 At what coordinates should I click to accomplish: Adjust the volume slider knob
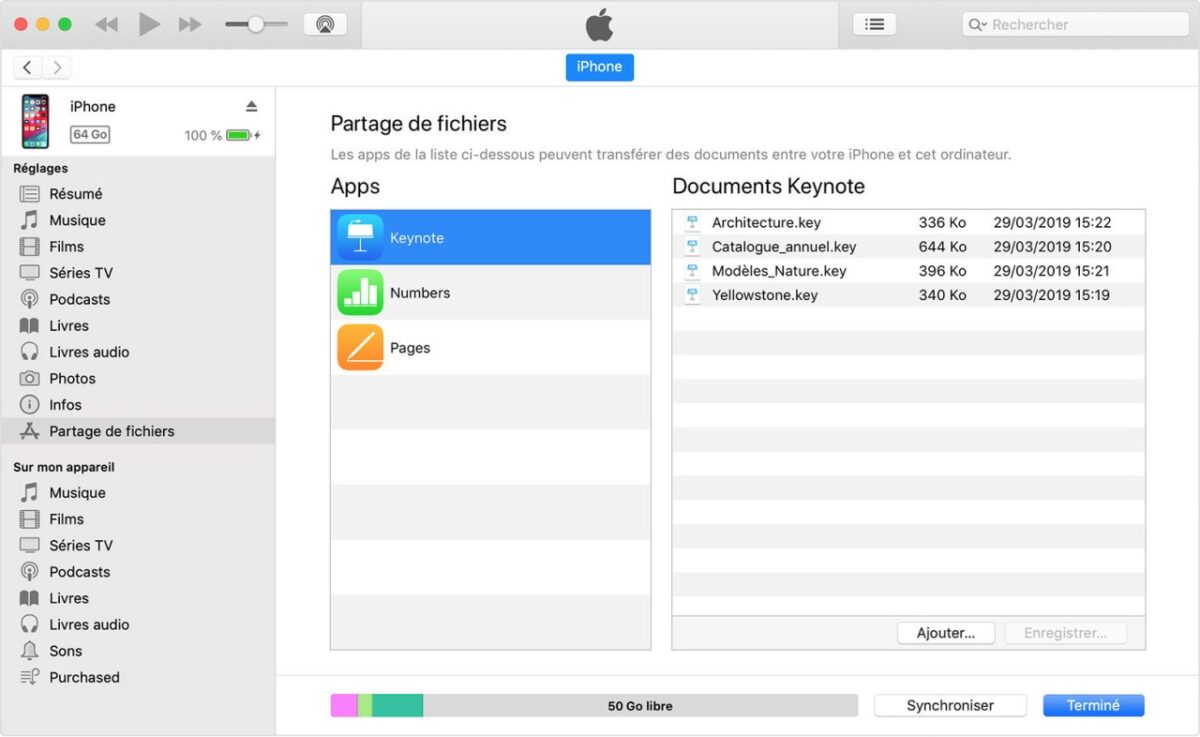[x=255, y=24]
